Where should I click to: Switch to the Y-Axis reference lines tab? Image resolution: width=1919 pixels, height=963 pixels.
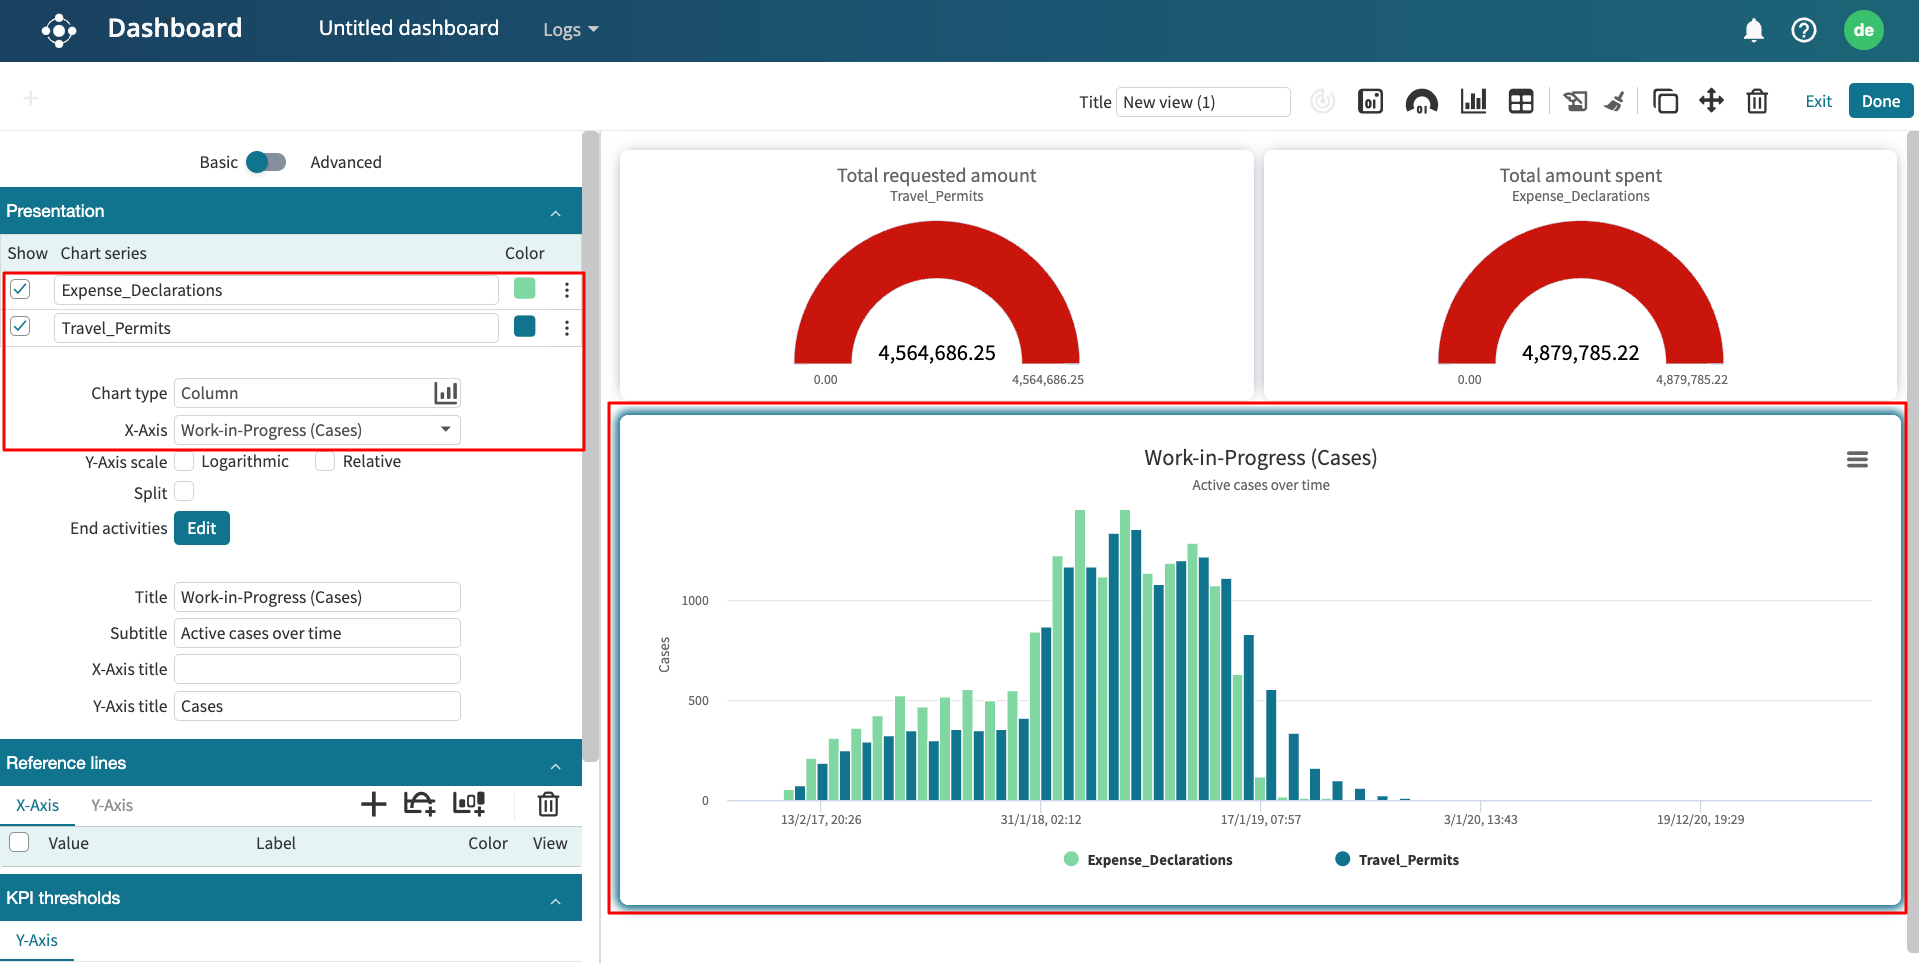[x=111, y=805]
